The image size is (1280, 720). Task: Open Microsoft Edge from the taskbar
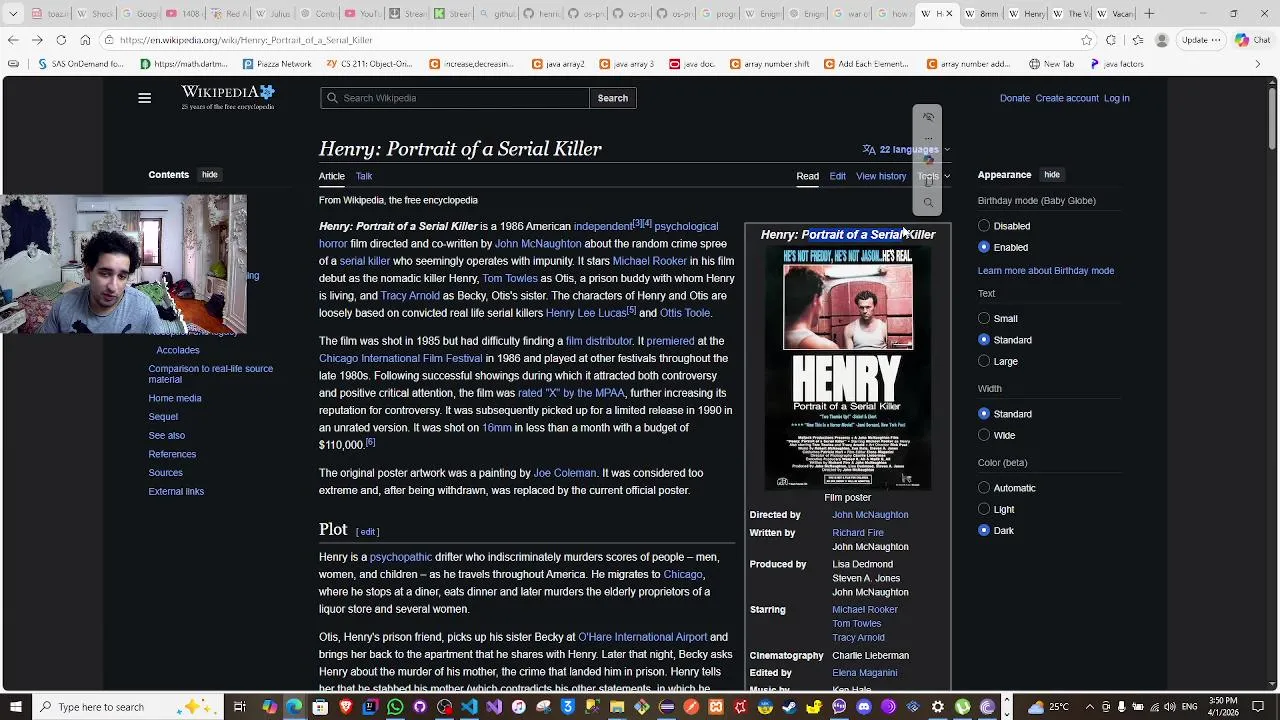click(295, 707)
